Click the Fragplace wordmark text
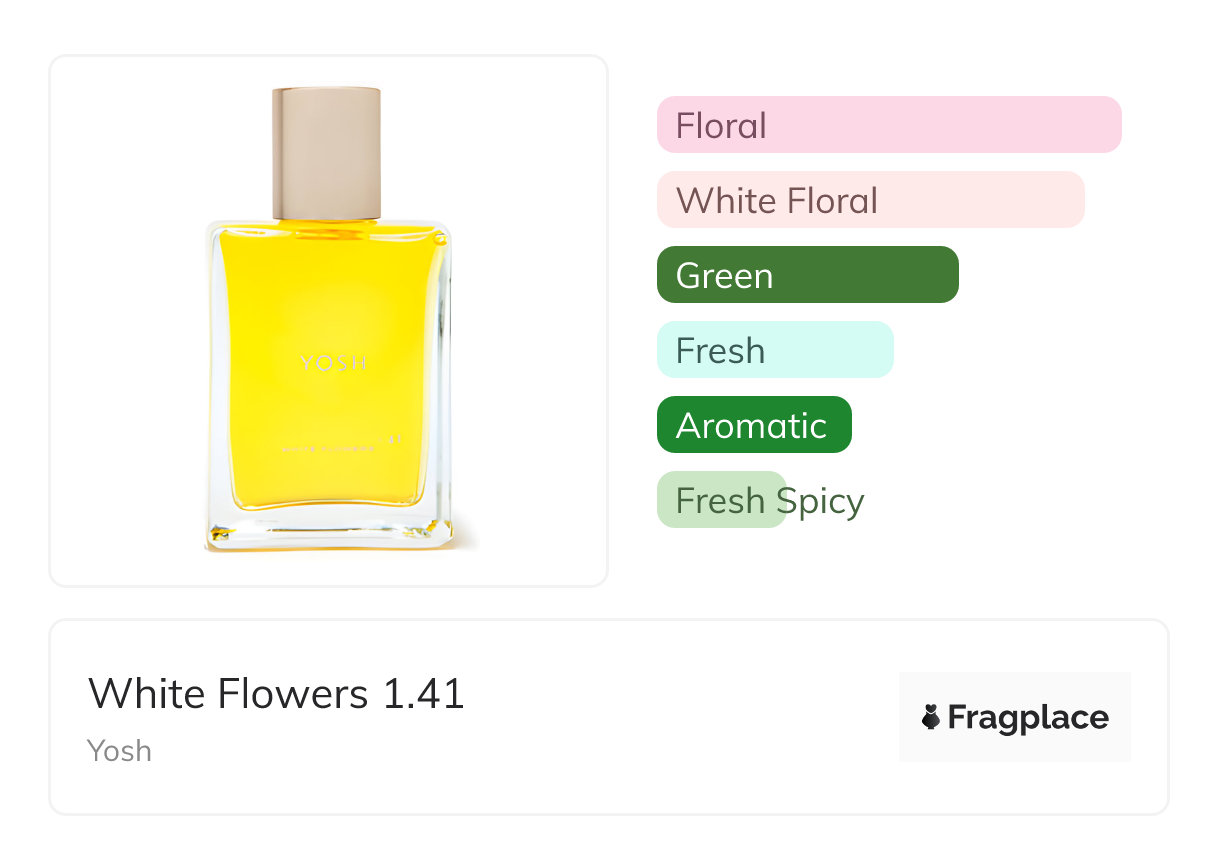This screenshot has height=864, width=1218. (x=1028, y=718)
